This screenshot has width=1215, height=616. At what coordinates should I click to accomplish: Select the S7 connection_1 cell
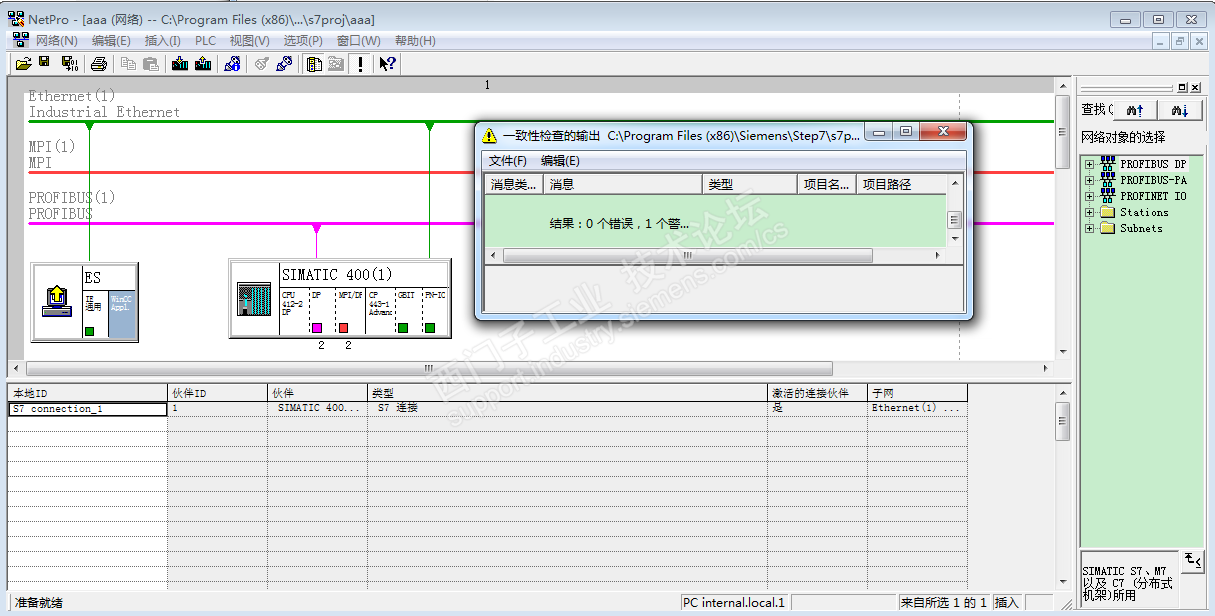click(x=87, y=409)
